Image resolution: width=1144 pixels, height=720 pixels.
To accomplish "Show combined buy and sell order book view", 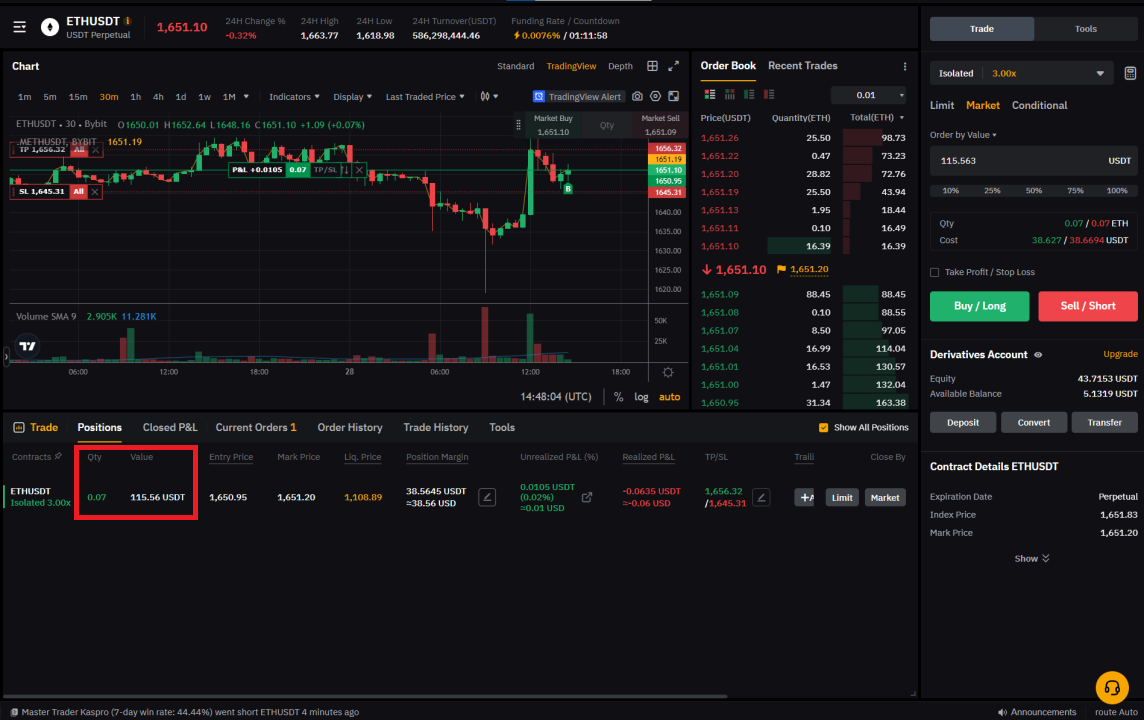I will click(x=710, y=95).
